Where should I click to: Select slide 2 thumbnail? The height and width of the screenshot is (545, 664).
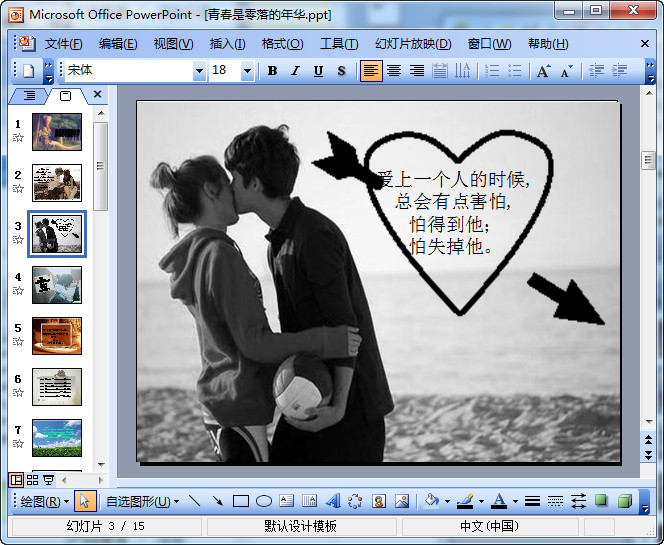(57, 183)
